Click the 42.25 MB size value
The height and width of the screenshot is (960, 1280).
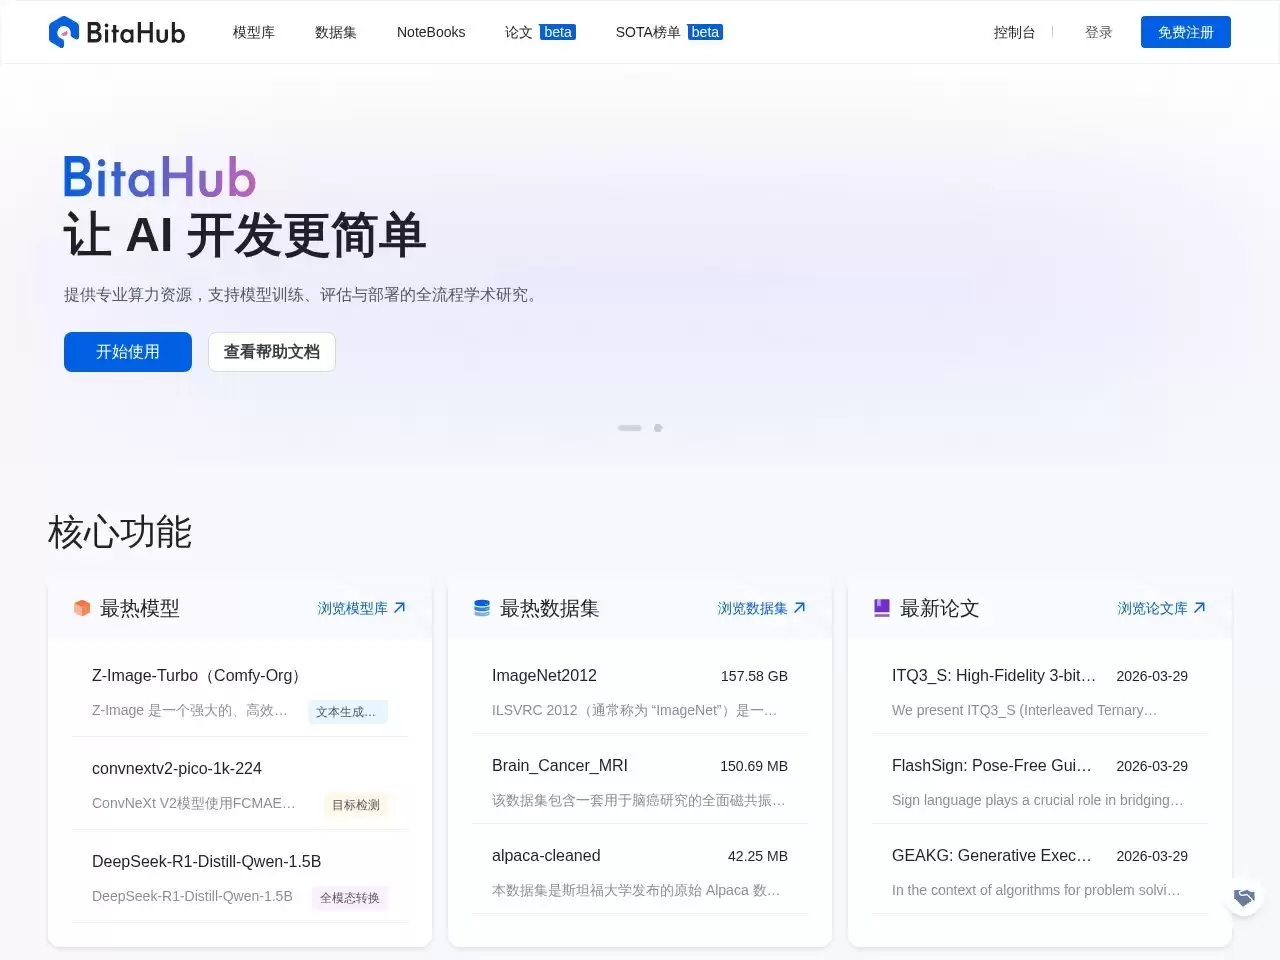pos(758,856)
